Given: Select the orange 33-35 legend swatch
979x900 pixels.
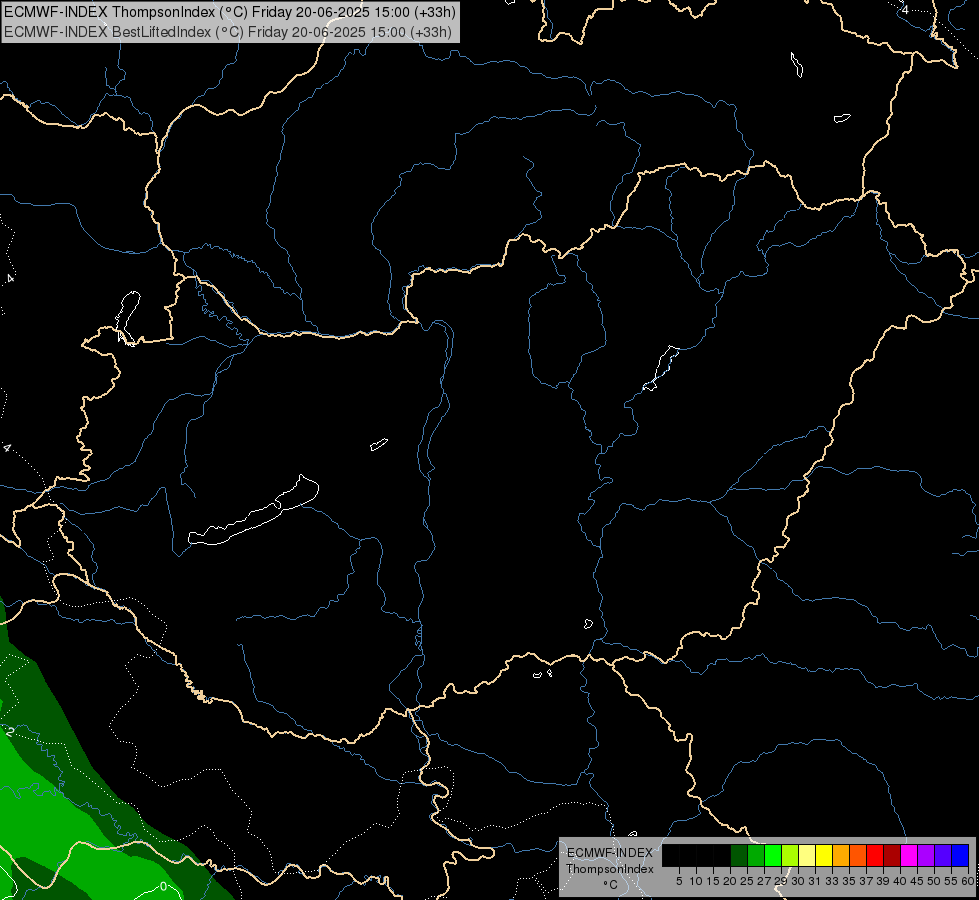Looking at the screenshot, I should 841,855.
